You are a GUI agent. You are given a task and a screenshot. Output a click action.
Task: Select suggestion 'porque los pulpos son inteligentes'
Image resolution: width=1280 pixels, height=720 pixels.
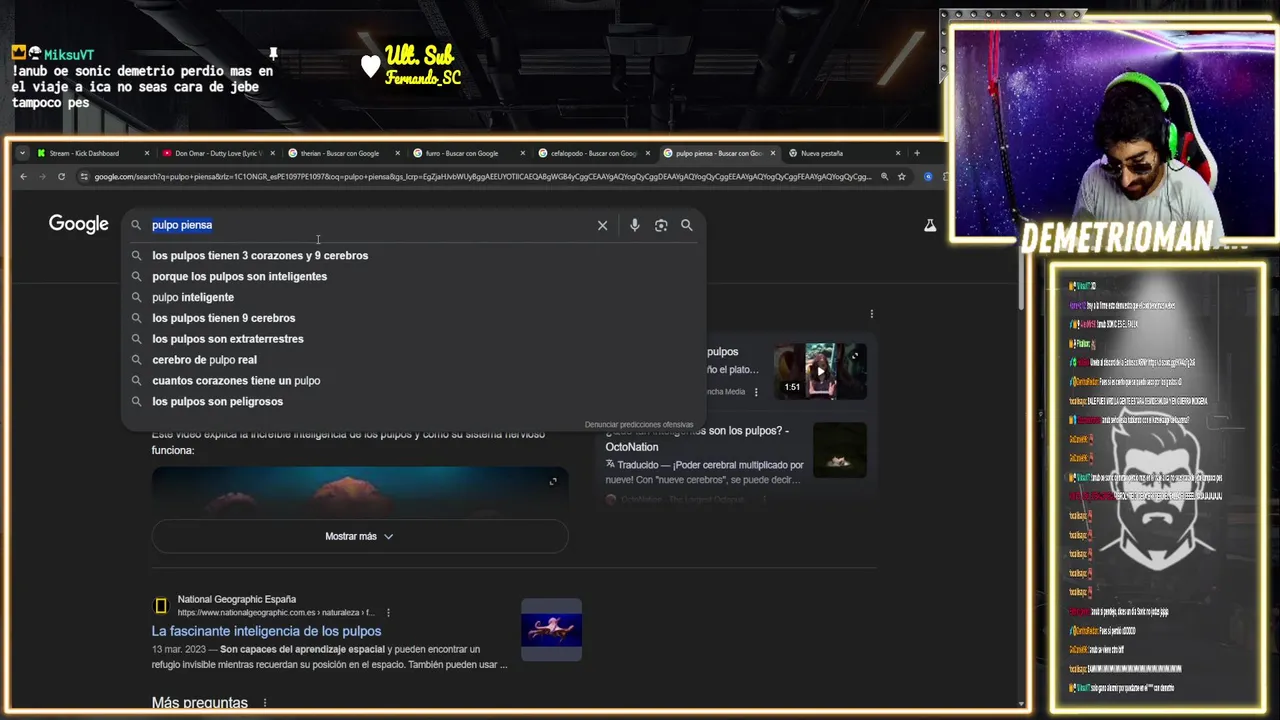click(240, 276)
